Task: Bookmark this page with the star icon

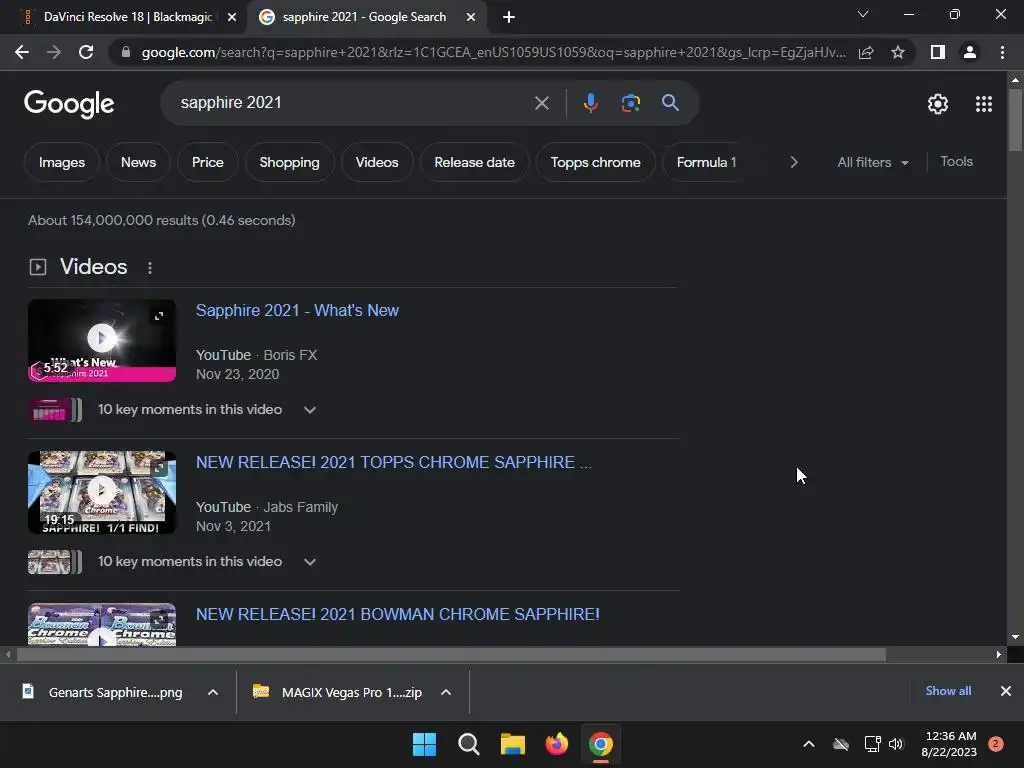Action: (x=898, y=52)
